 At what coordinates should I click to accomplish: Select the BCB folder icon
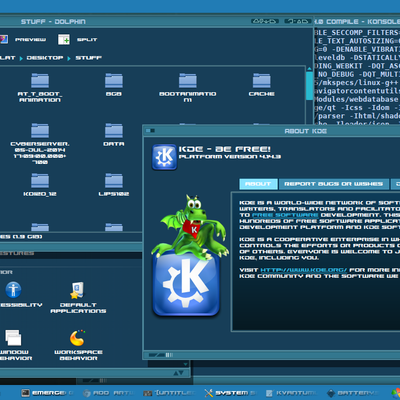[114, 80]
